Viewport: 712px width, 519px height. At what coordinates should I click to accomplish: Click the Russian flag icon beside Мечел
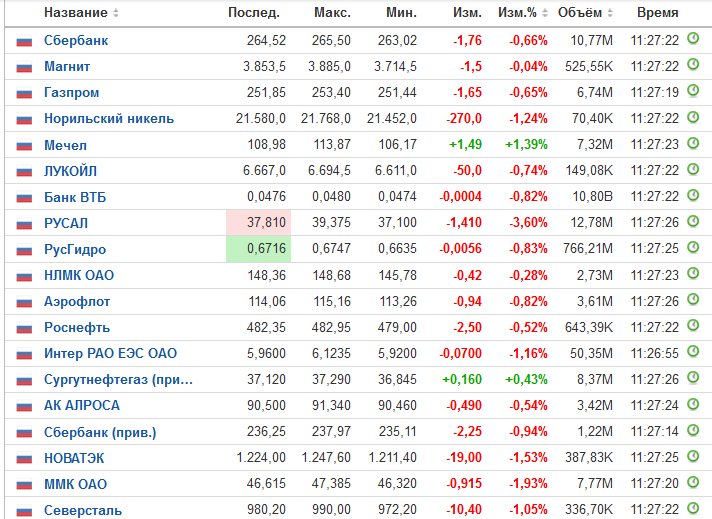24,146
